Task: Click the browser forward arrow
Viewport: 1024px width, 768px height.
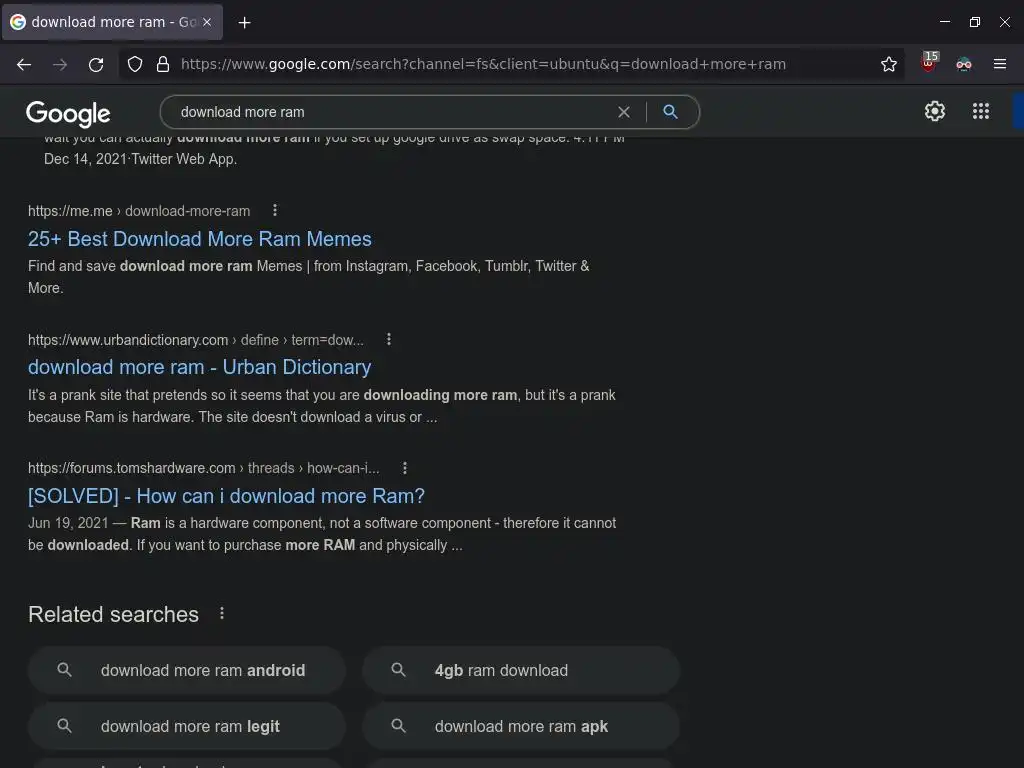Action: [60, 64]
